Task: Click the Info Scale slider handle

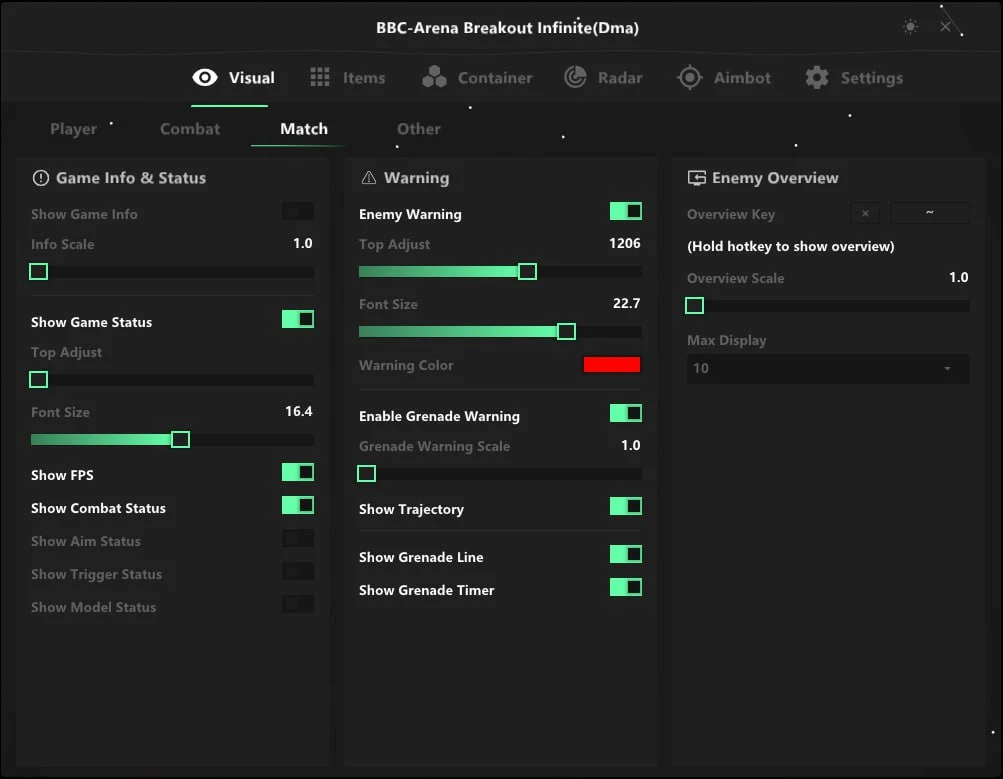Action: click(38, 272)
